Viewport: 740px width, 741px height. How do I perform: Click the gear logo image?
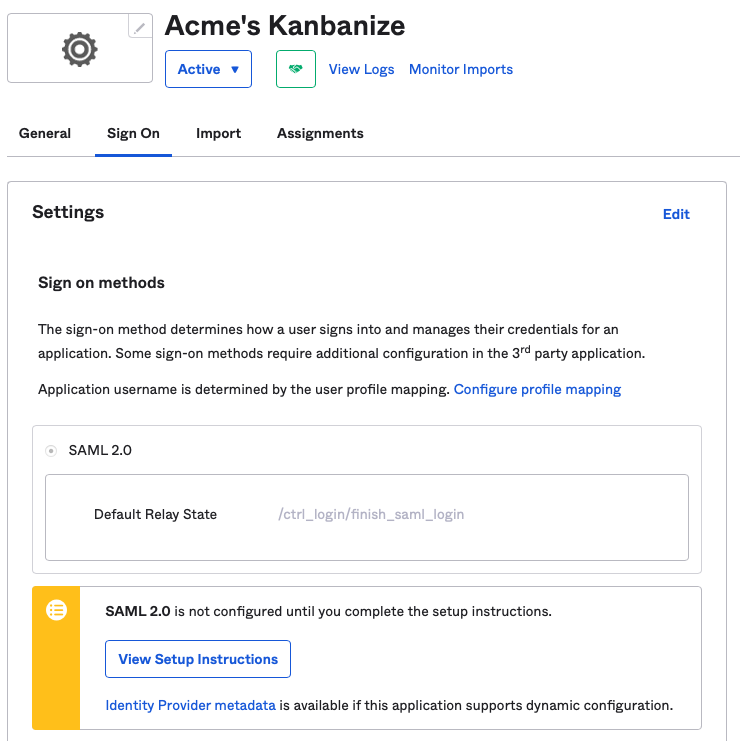click(x=79, y=49)
